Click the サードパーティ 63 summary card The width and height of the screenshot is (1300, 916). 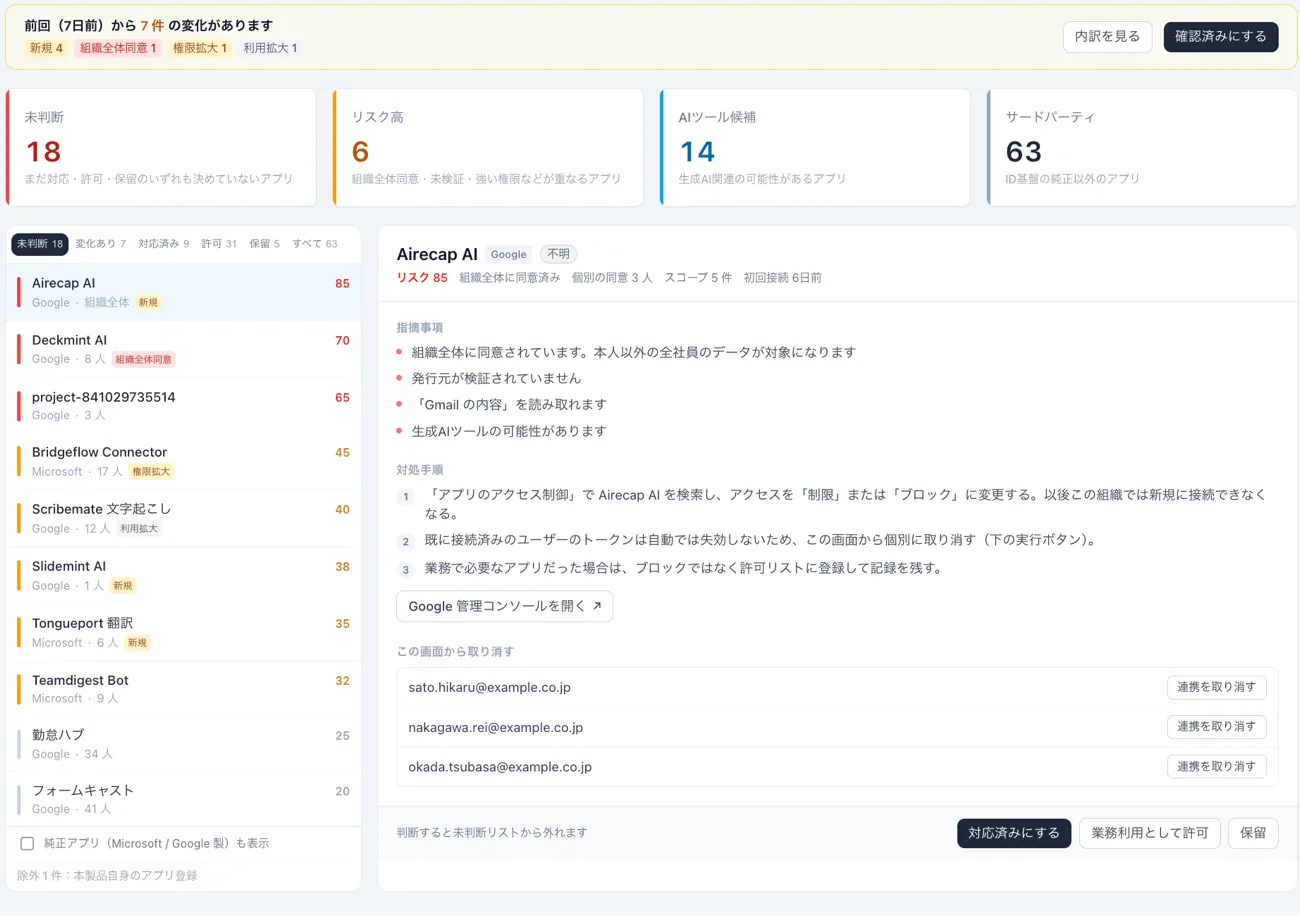[x=1142, y=148]
